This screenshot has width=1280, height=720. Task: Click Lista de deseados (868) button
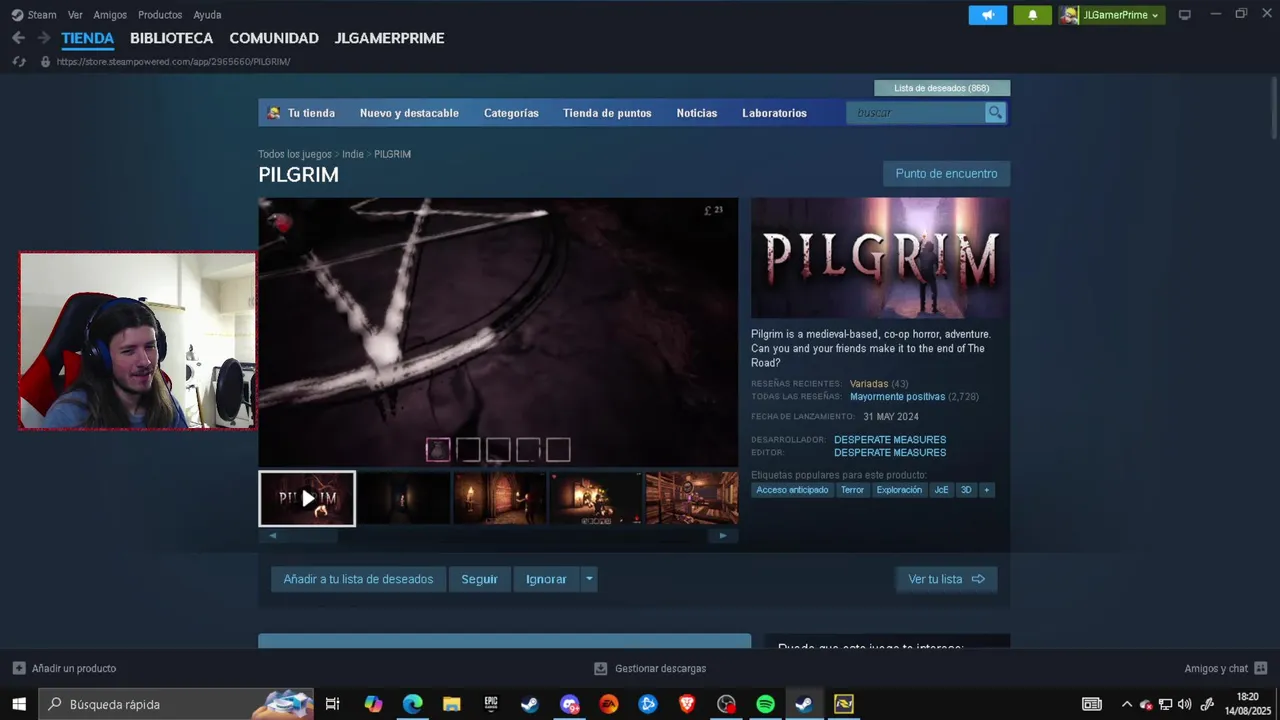942,88
